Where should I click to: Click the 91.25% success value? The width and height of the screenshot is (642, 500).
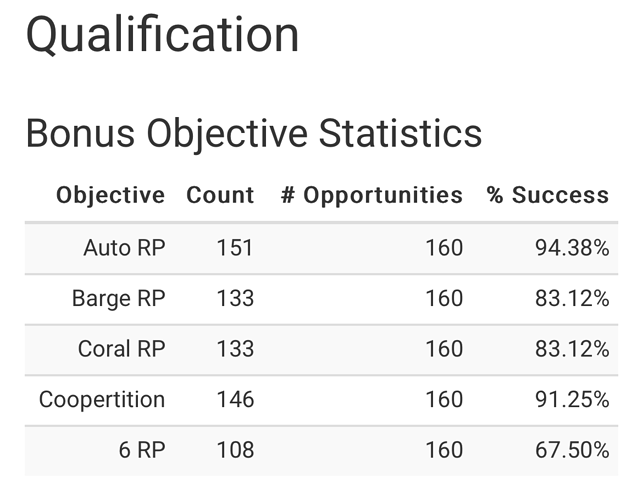coord(572,399)
